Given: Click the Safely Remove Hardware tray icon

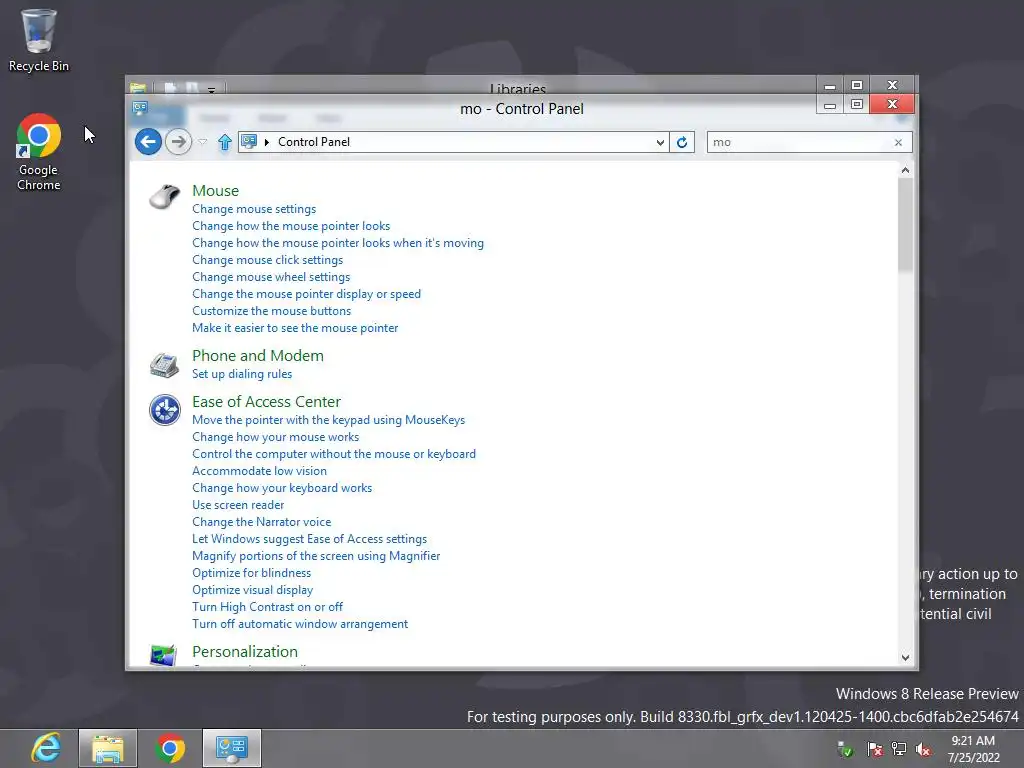Looking at the screenshot, I should coord(845,749).
